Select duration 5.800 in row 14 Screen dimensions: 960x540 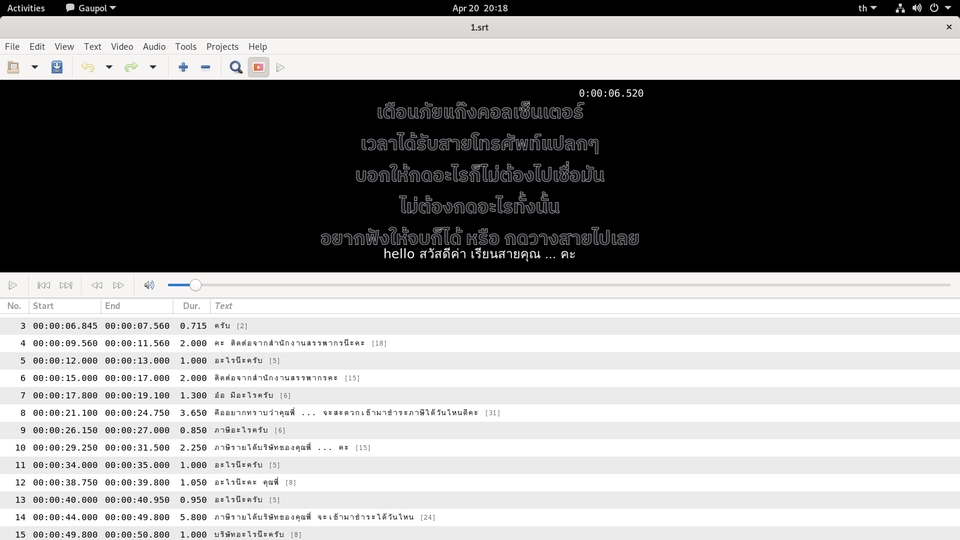(193, 517)
